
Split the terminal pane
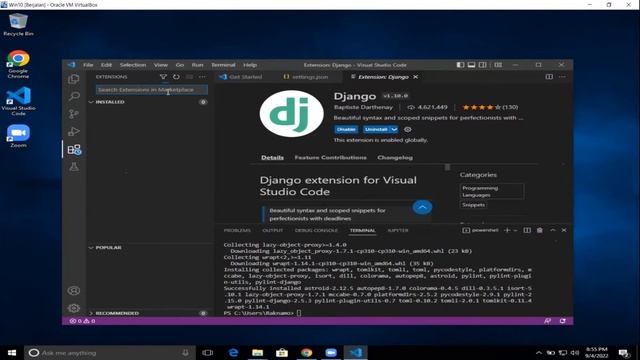pyautogui.click(x=527, y=230)
